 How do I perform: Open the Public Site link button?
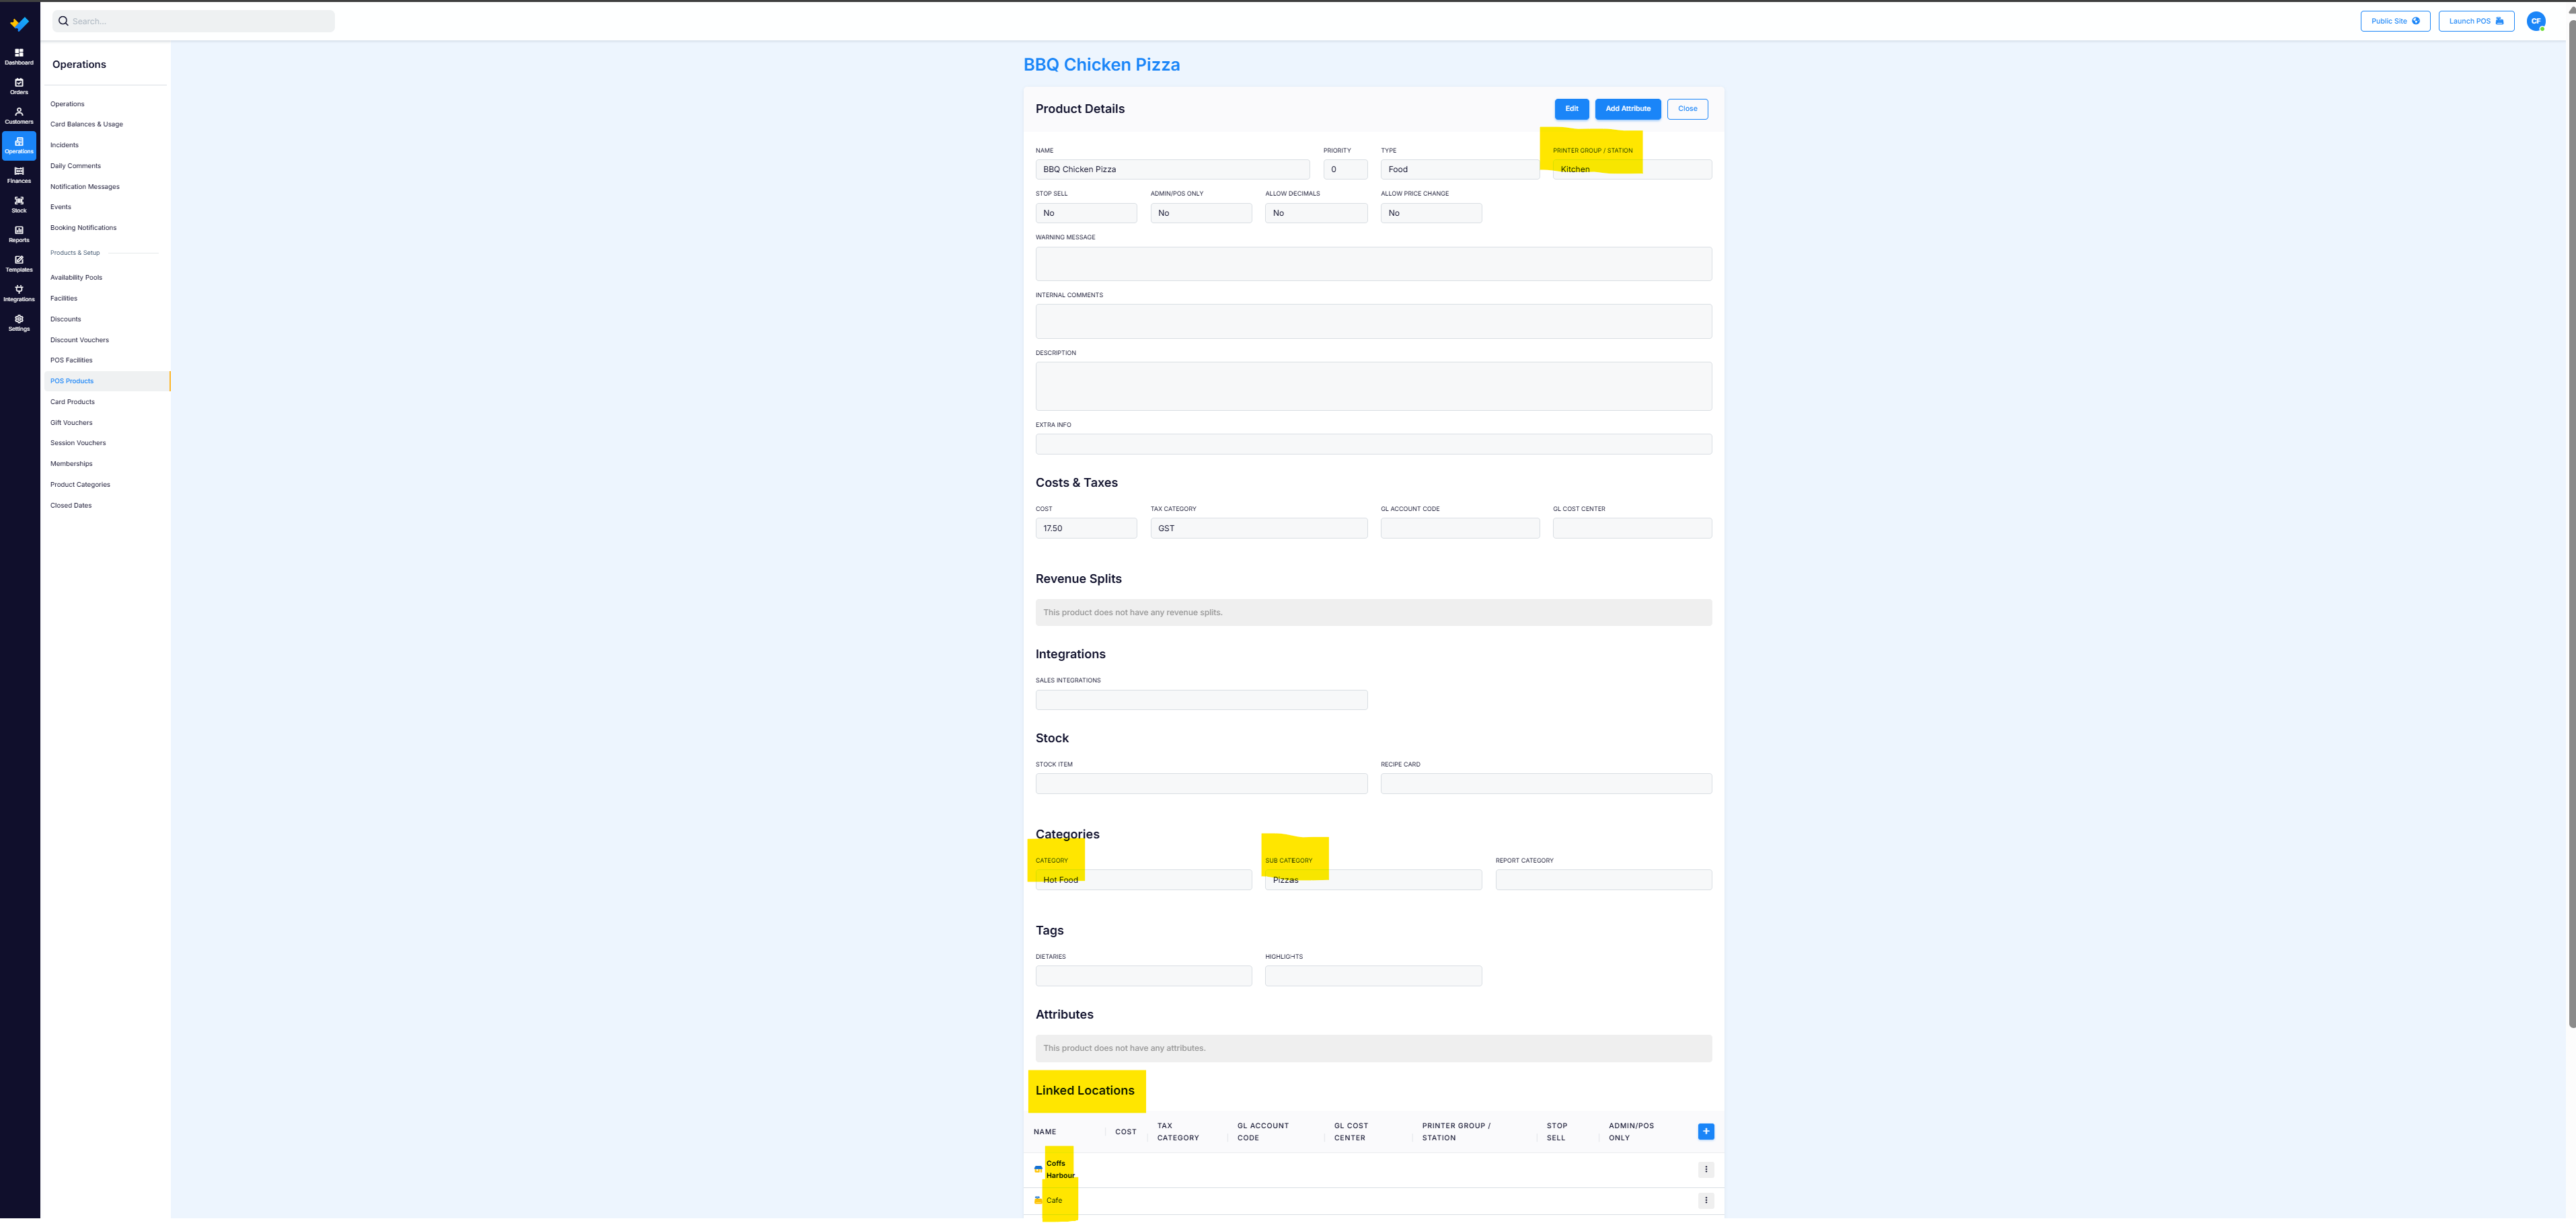click(2395, 21)
